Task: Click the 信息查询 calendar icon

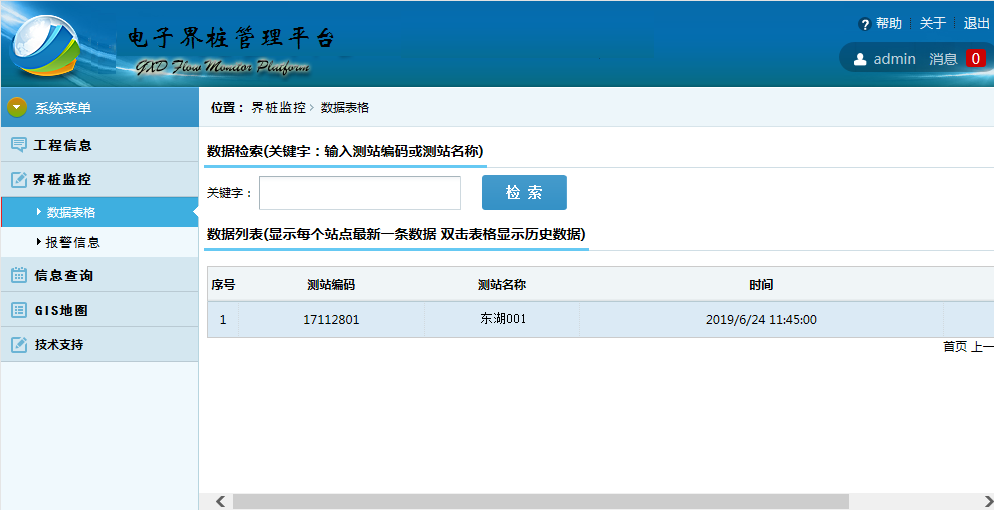Action: [x=19, y=275]
